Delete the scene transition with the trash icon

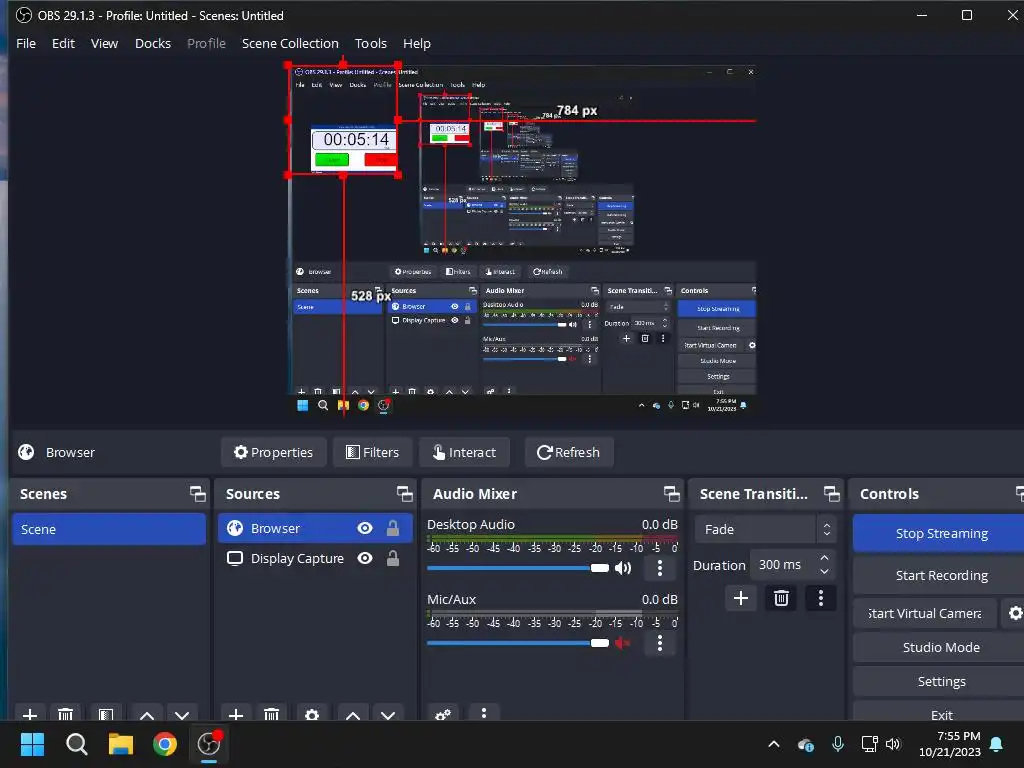point(781,598)
